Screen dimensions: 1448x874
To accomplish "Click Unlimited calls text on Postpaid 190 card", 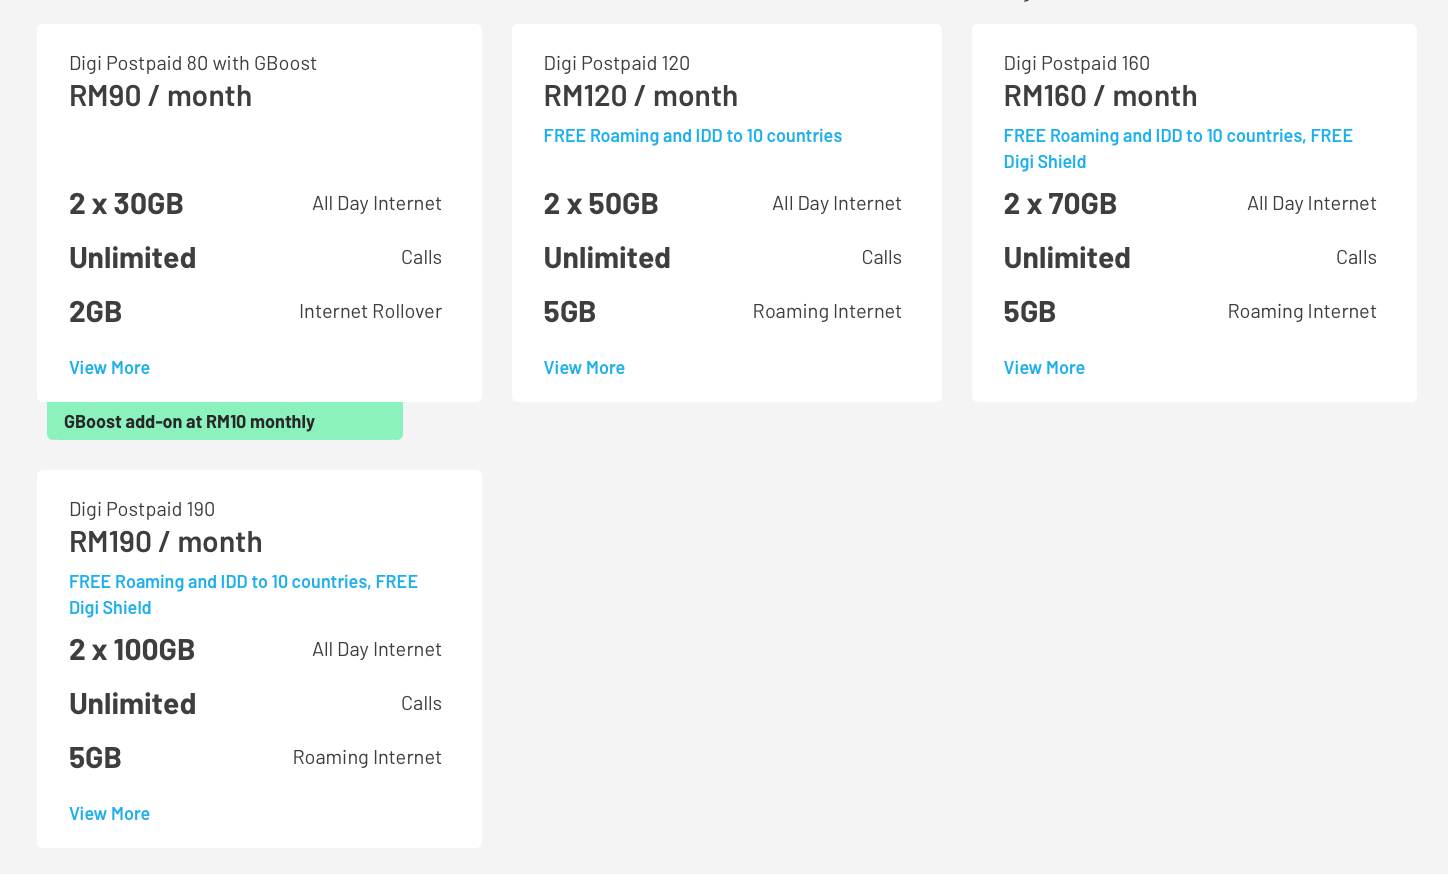I will (132, 704).
